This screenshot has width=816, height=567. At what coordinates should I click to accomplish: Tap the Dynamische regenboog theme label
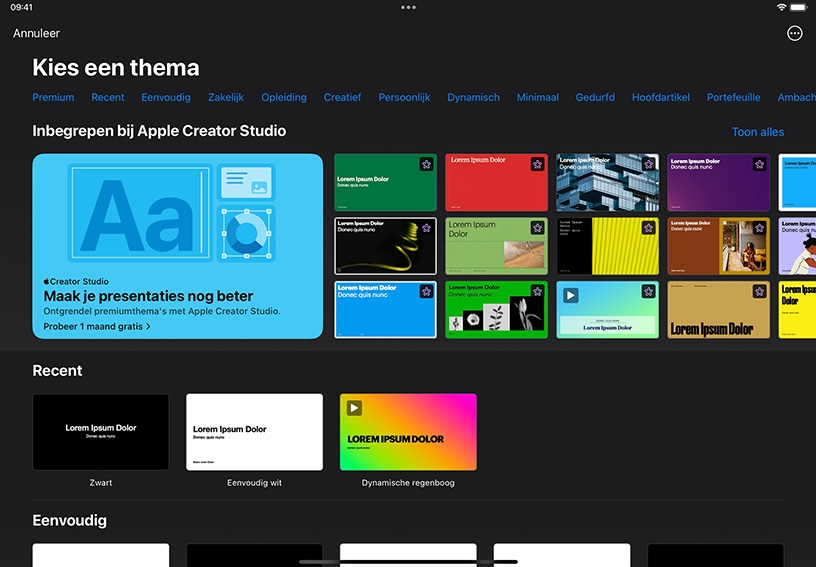click(x=408, y=483)
